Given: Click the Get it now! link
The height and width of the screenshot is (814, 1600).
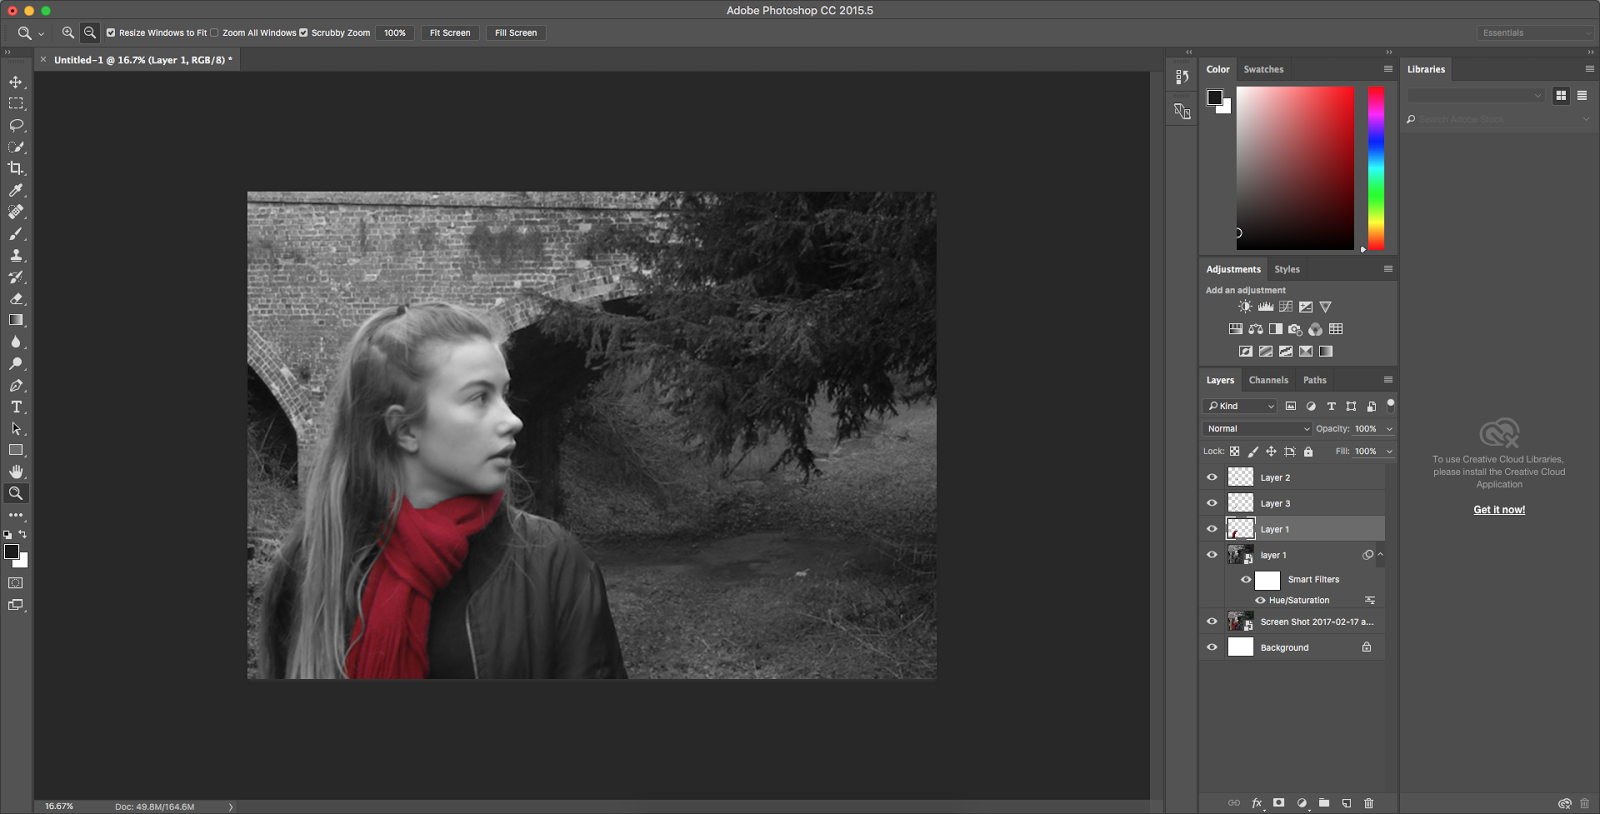Looking at the screenshot, I should click(x=1499, y=510).
